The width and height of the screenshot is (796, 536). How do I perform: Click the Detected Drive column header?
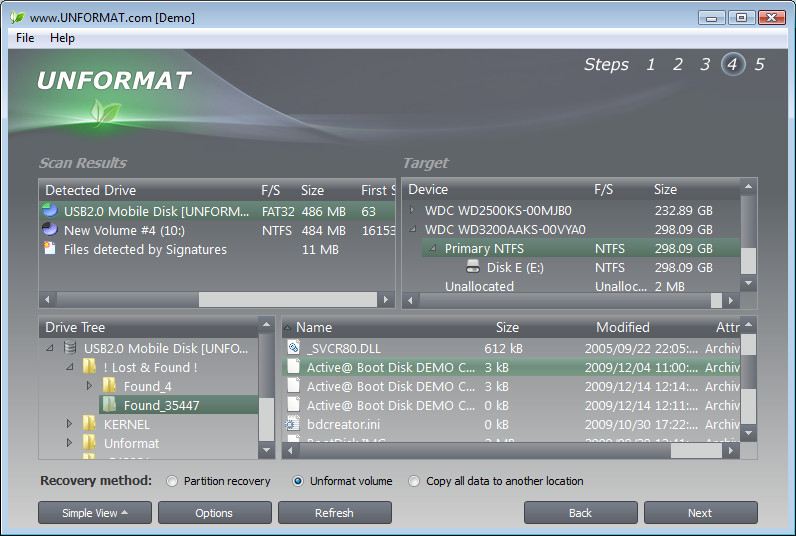pyautogui.click(x=90, y=190)
